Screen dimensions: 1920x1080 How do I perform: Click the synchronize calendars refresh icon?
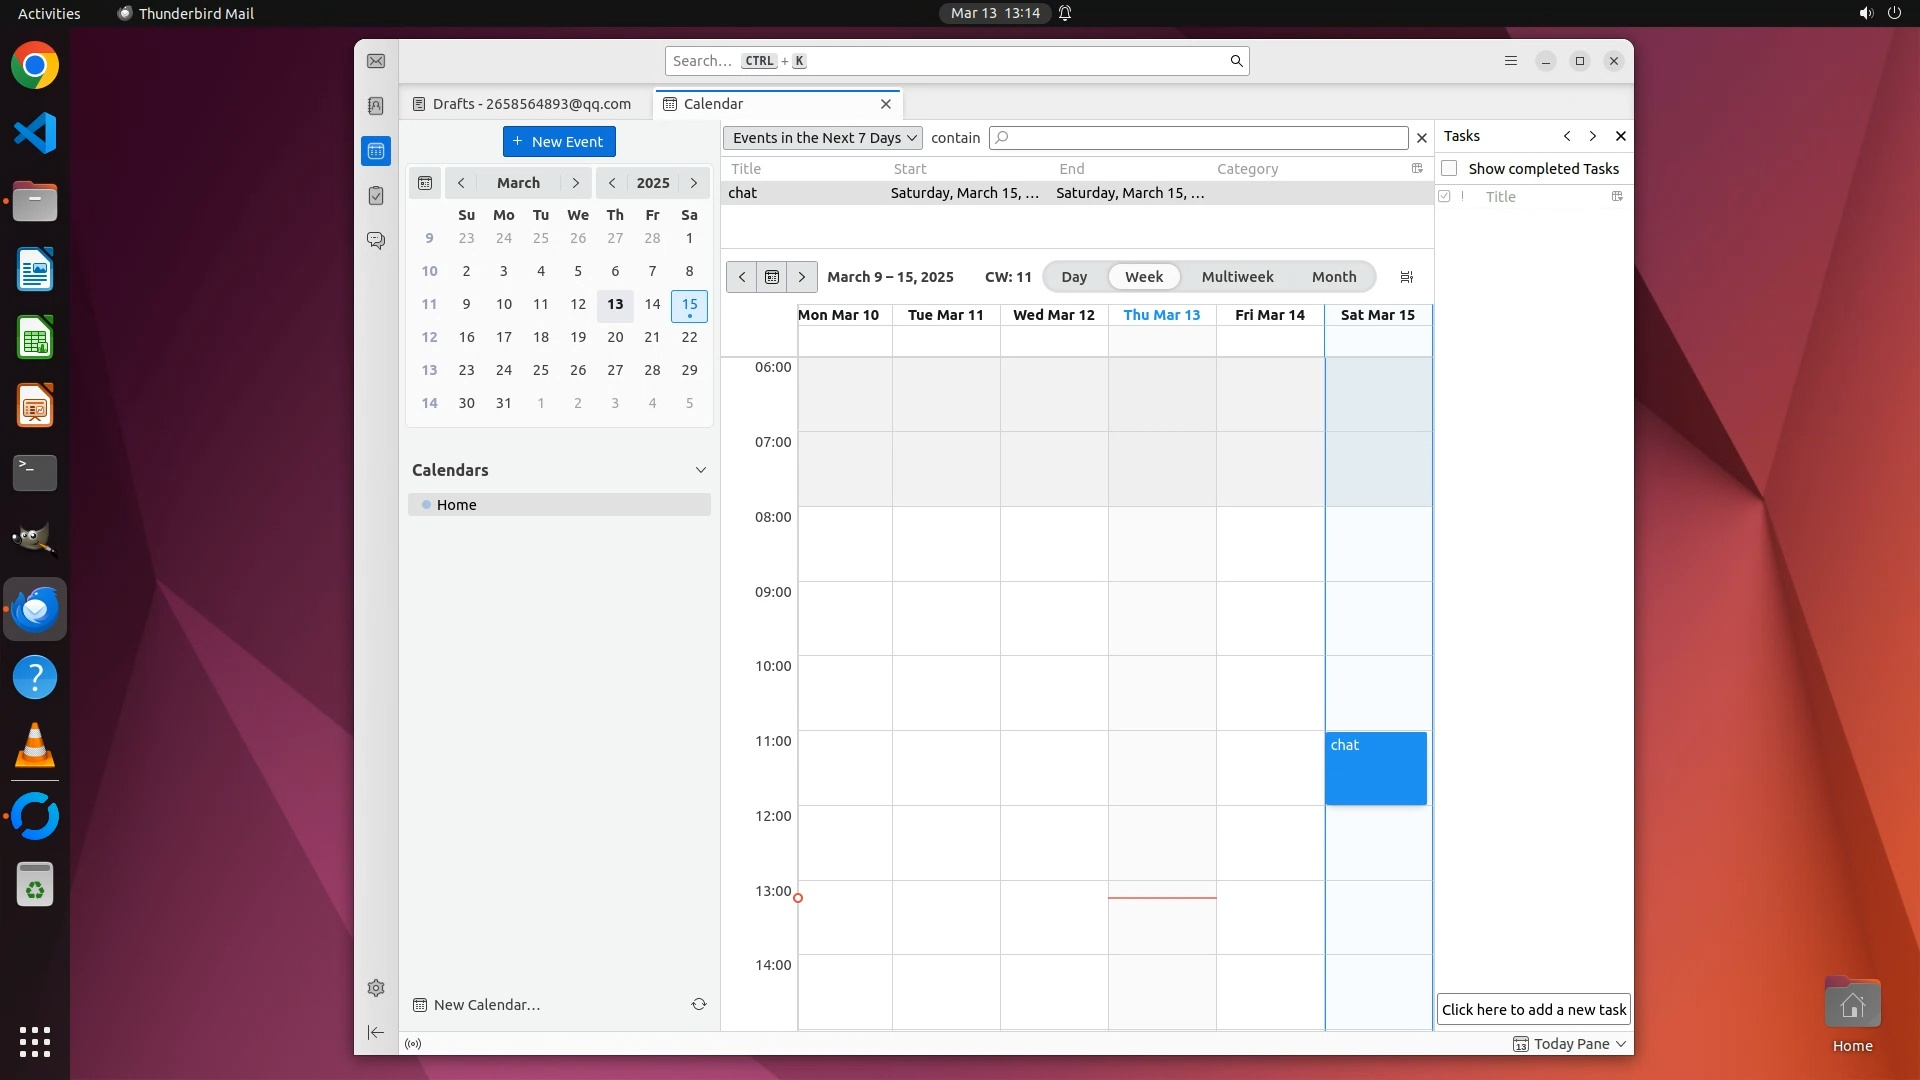point(699,1004)
